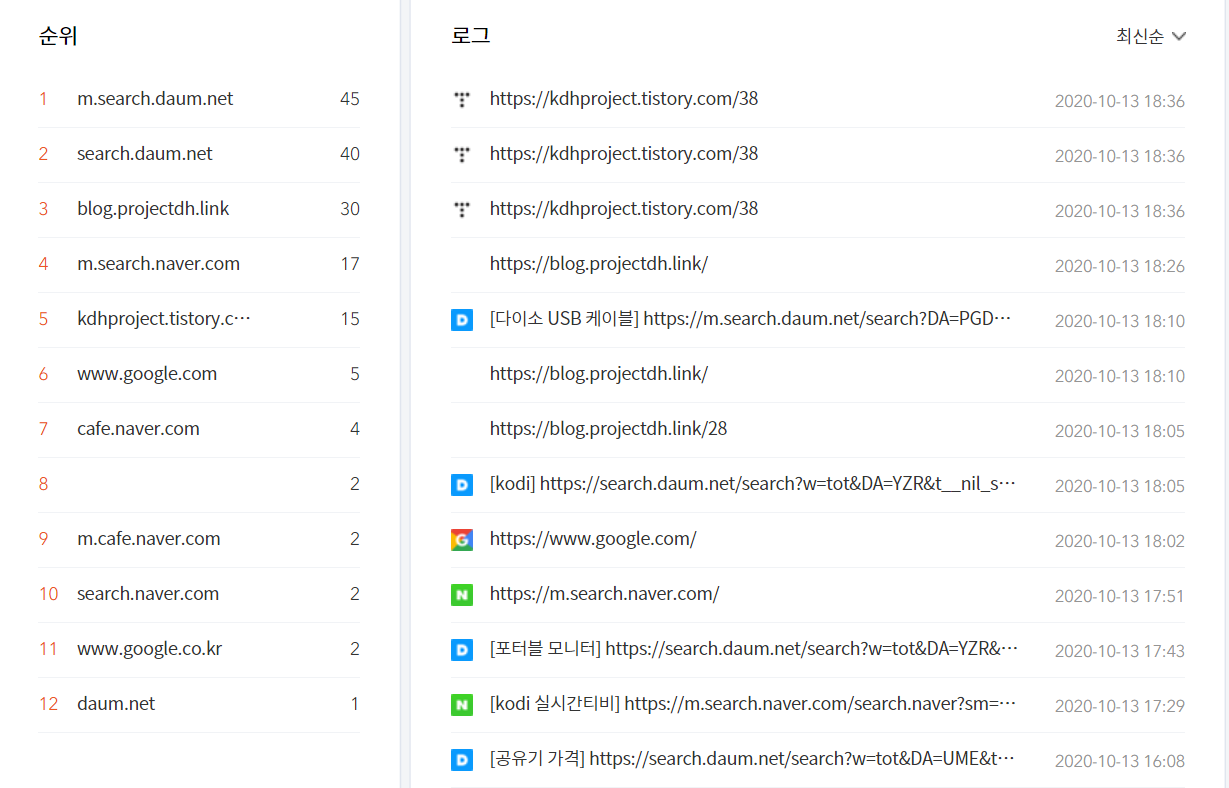Click the Daum icon beside 다이소 USB 케이블
Image resolution: width=1229 pixels, height=788 pixels.
pyautogui.click(x=461, y=320)
